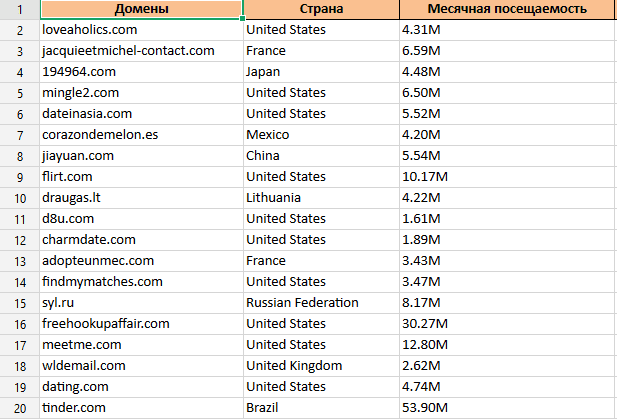Click the Lithuania country cell

(321, 198)
